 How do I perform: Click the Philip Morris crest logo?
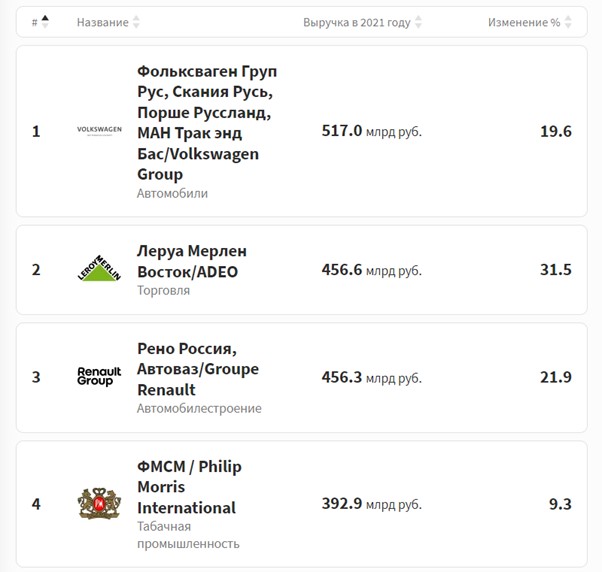coord(98,504)
